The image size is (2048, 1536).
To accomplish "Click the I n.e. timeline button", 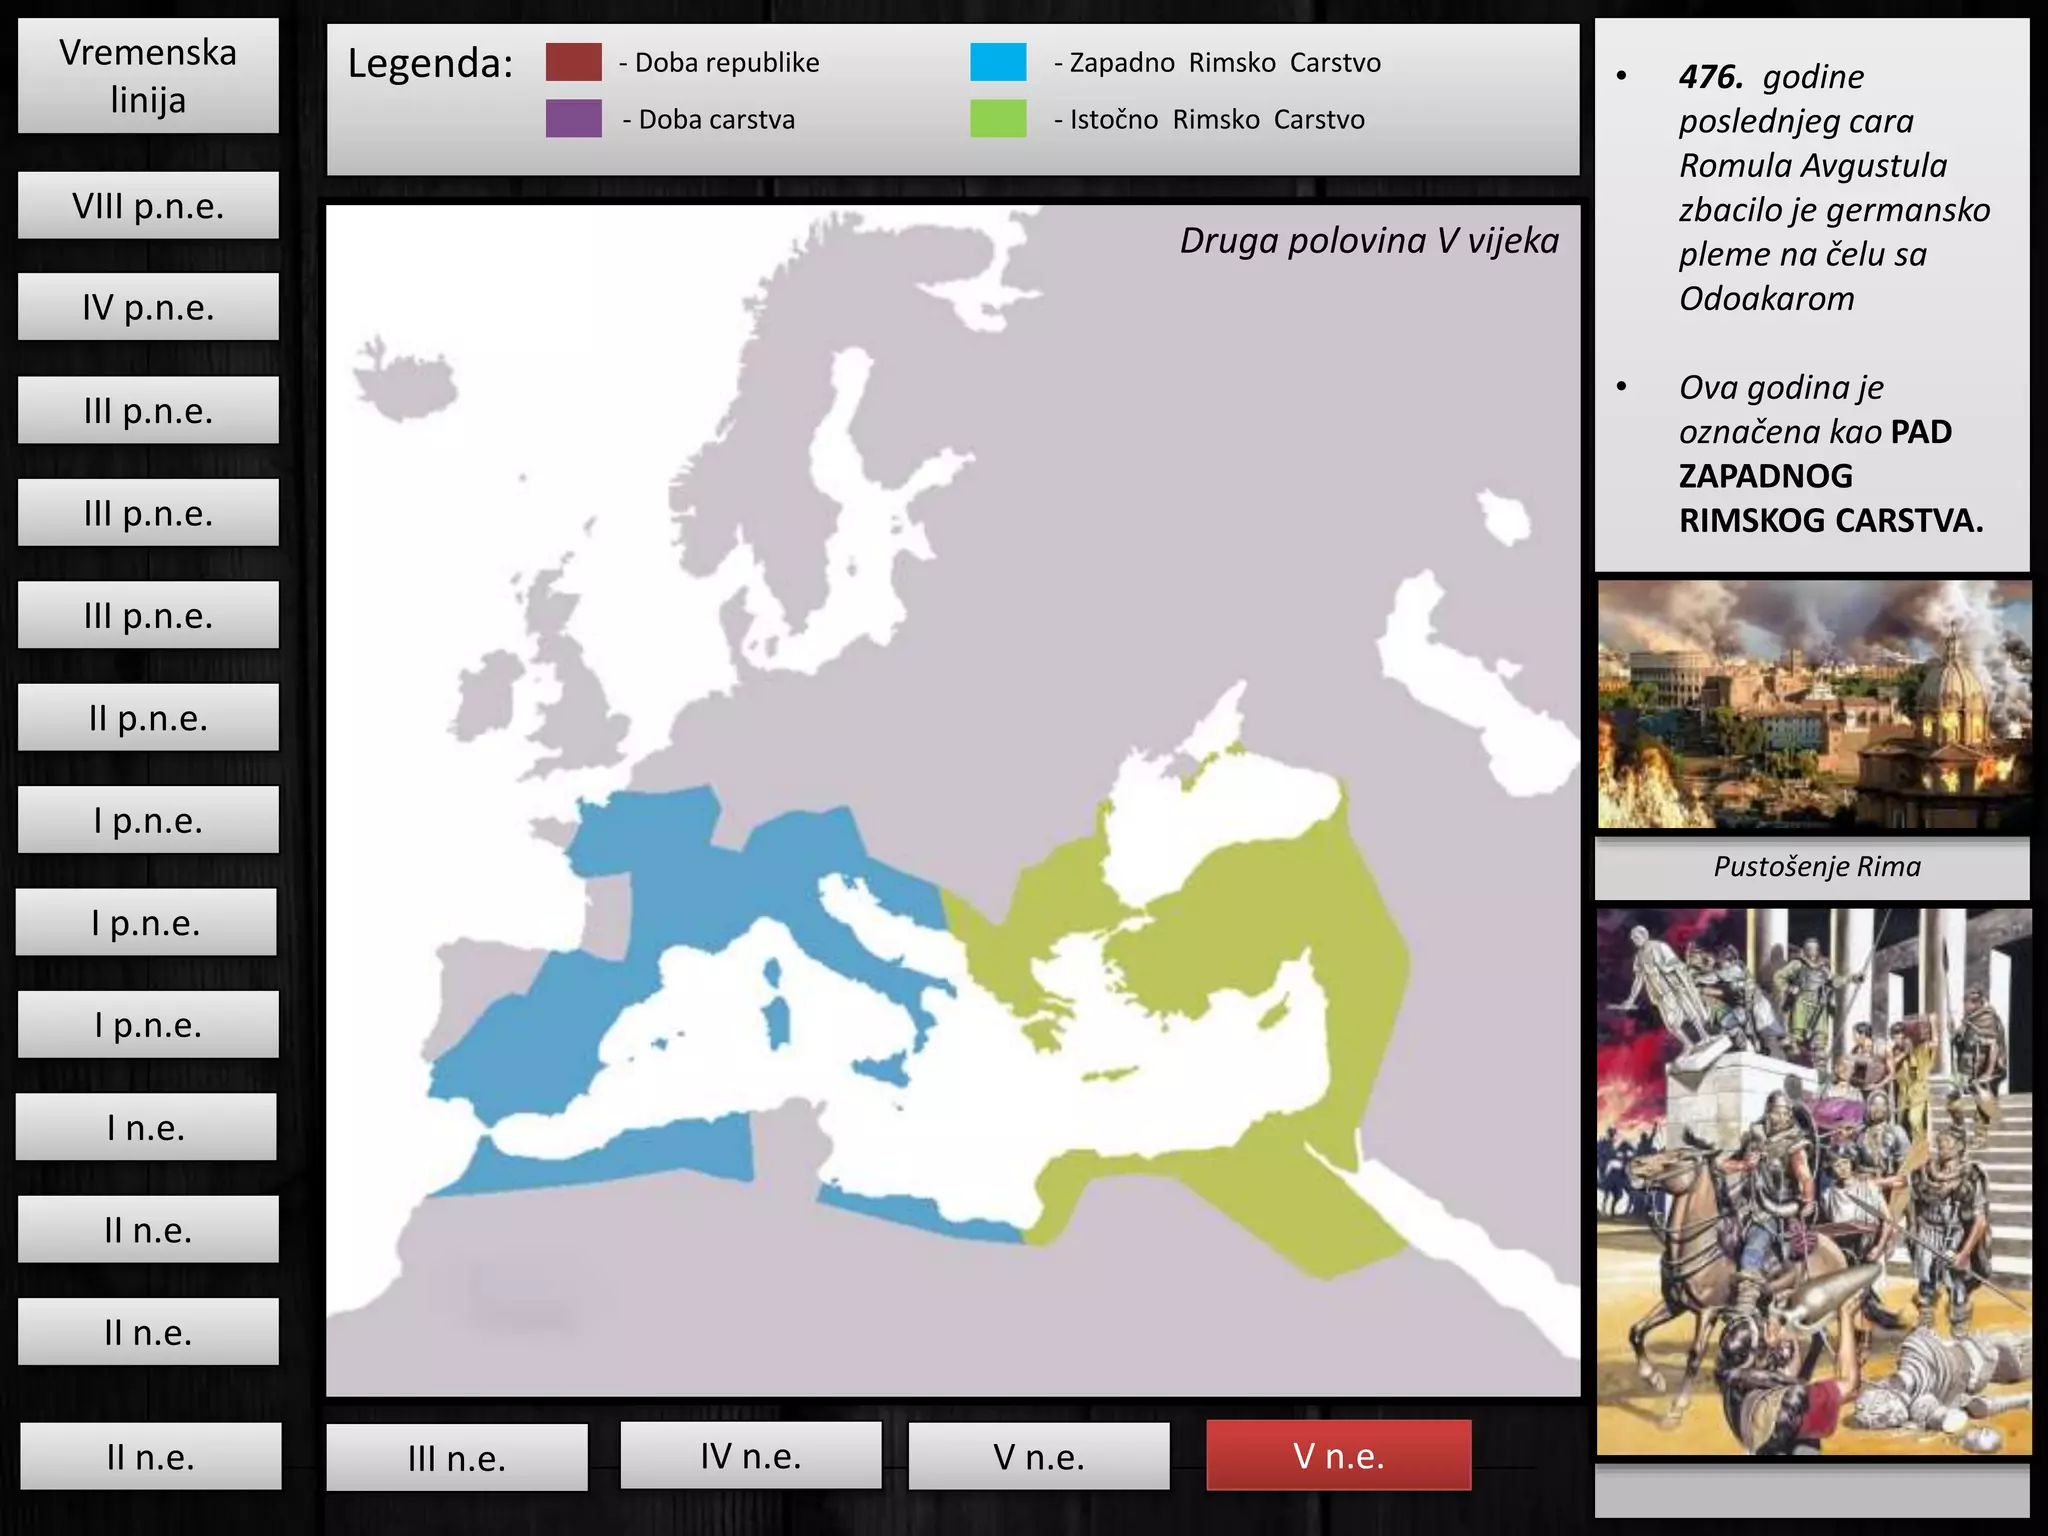I will (146, 1128).
